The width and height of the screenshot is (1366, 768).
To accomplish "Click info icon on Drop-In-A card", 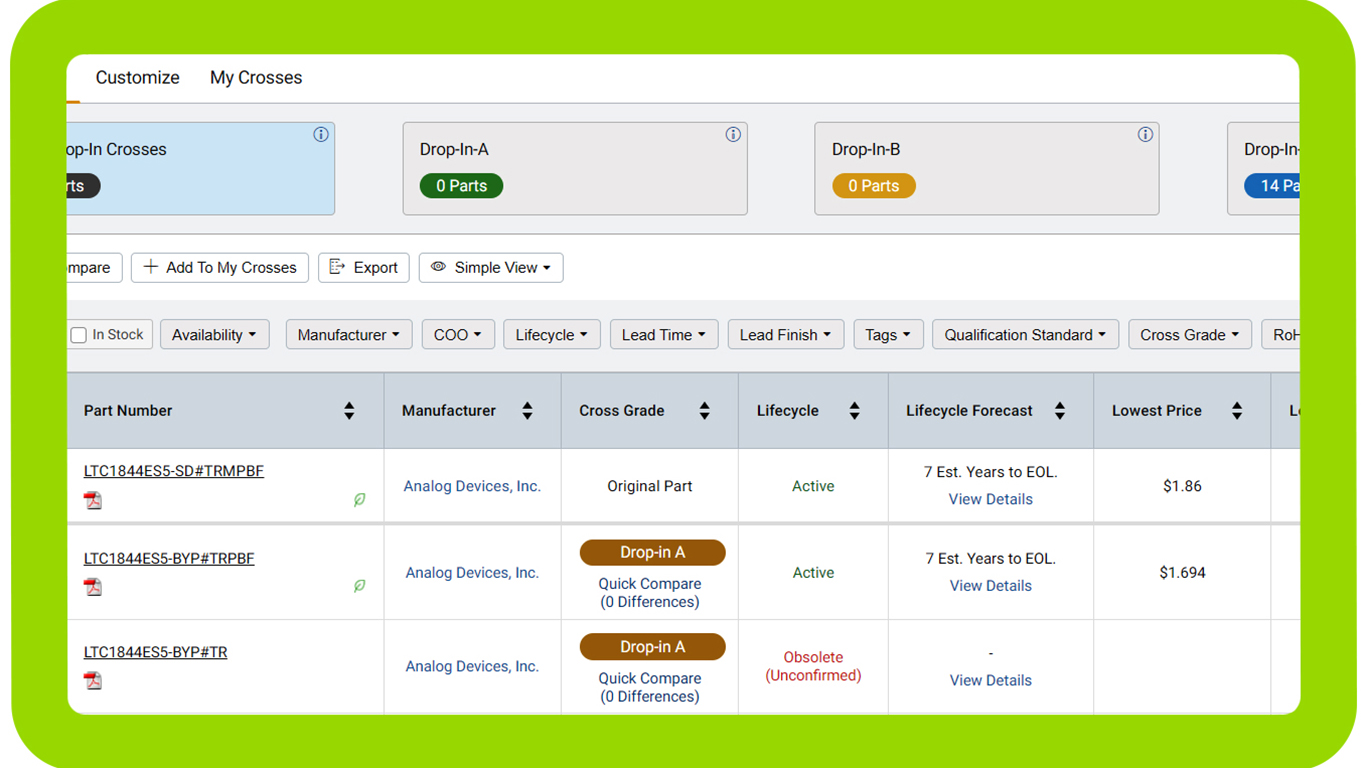I will click(733, 135).
